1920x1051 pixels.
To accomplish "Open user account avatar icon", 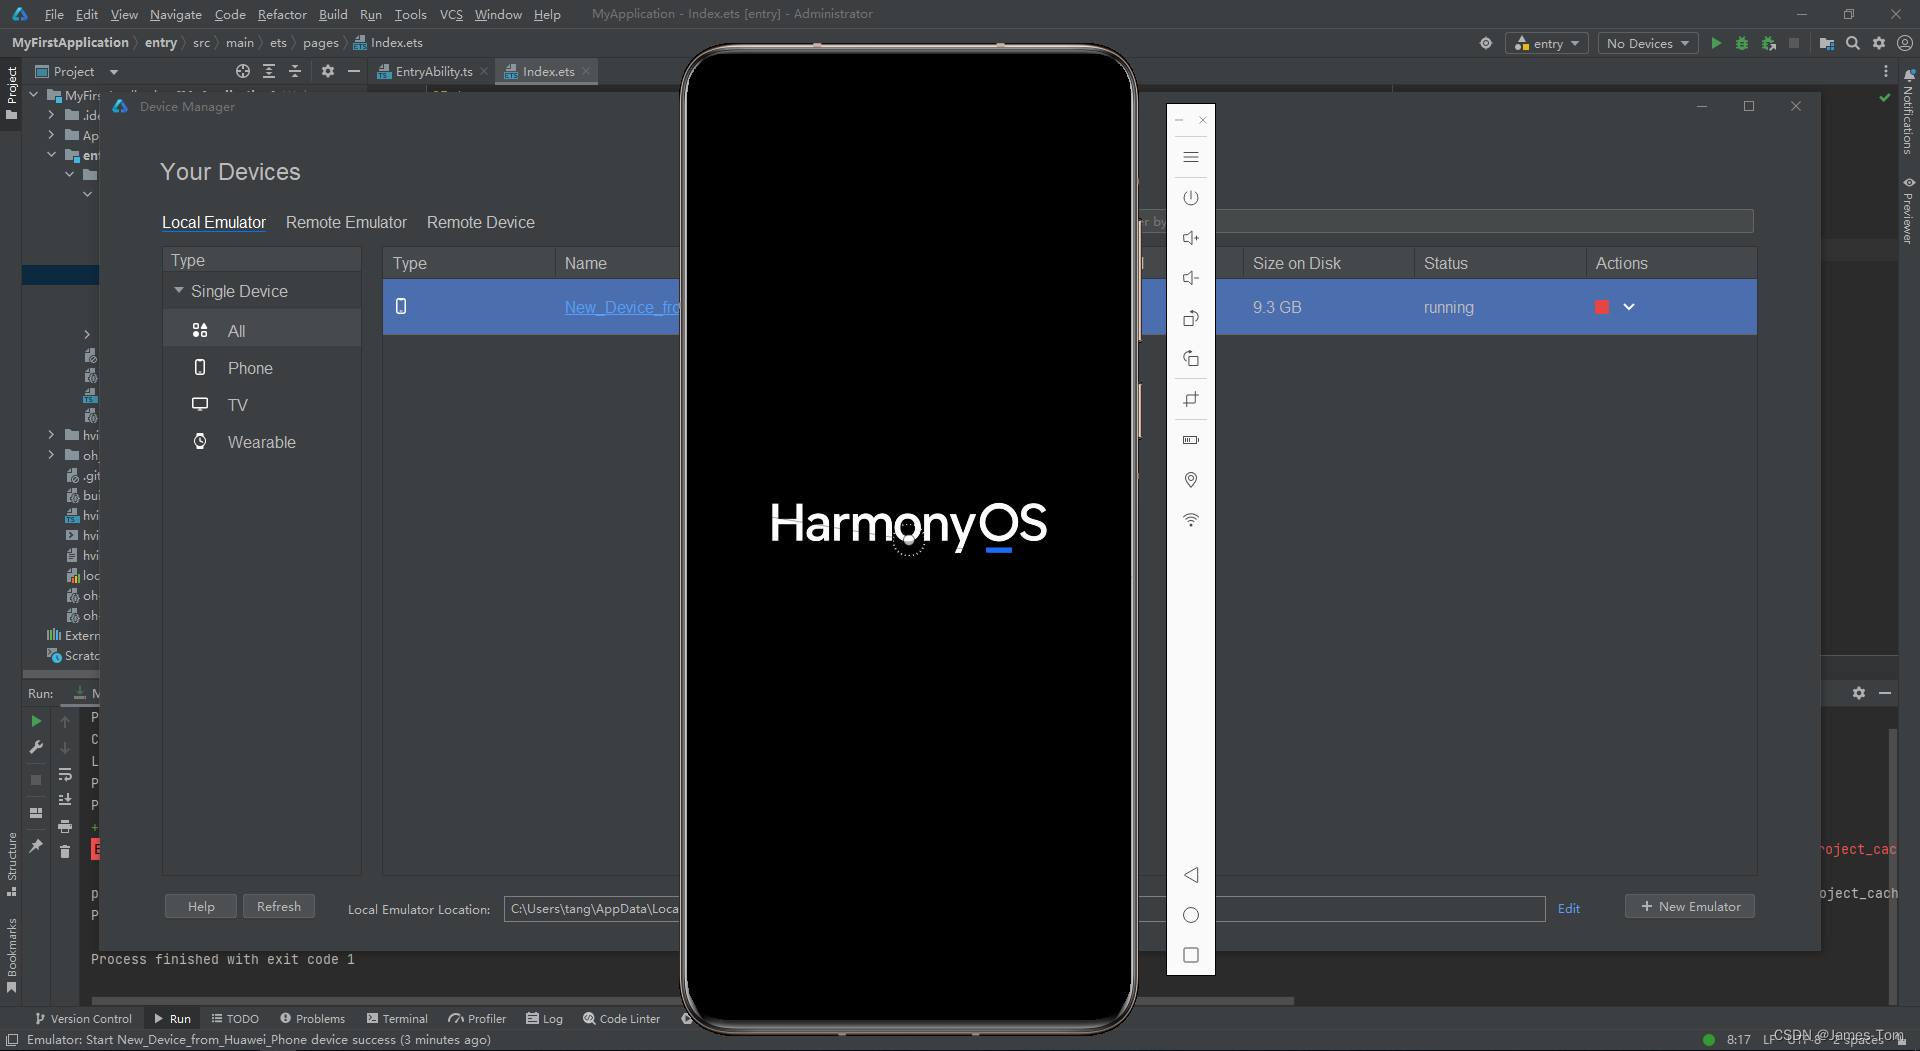I will point(1905,43).
